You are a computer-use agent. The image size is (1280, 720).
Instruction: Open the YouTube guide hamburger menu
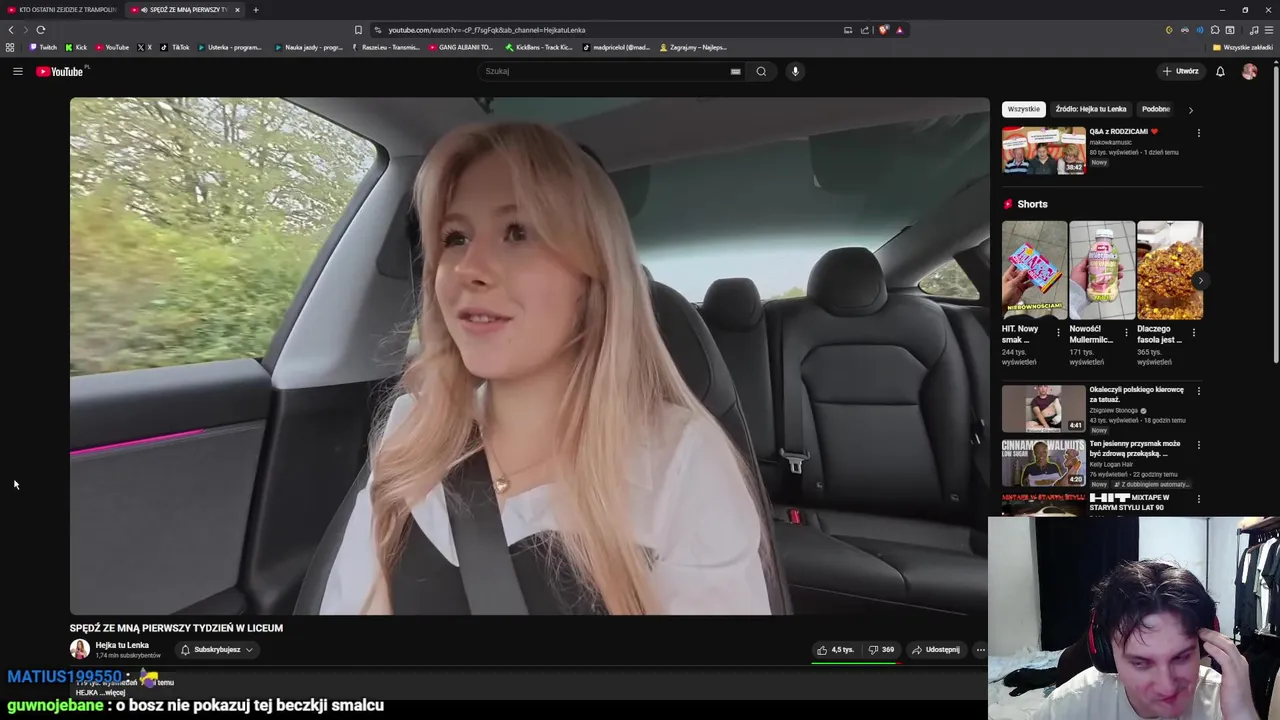pos(17,71)
